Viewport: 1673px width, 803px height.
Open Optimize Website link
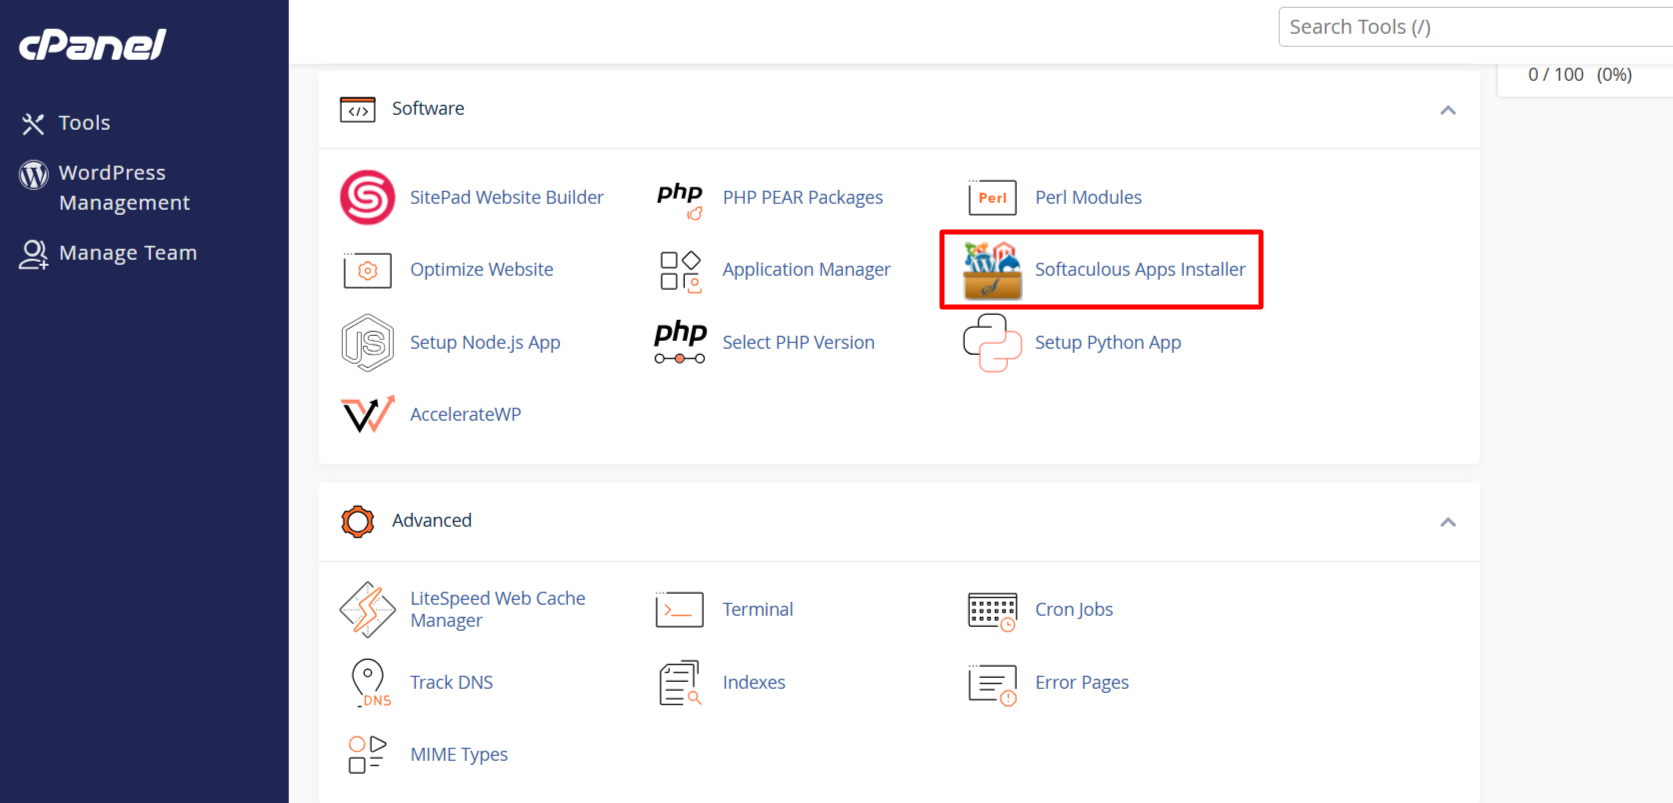482,269
